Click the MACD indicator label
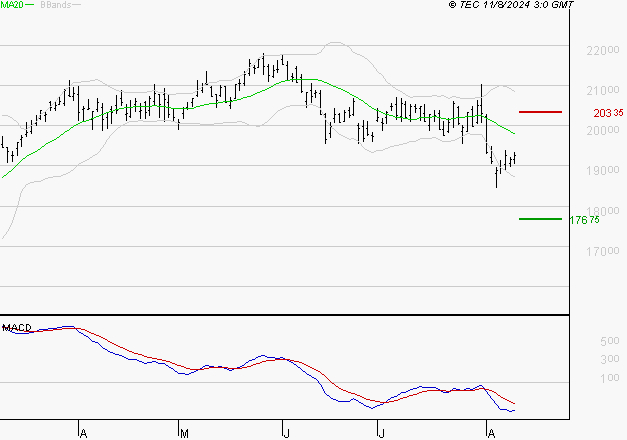The width and height of the screenshot is (627, 440). pos(17,328)
